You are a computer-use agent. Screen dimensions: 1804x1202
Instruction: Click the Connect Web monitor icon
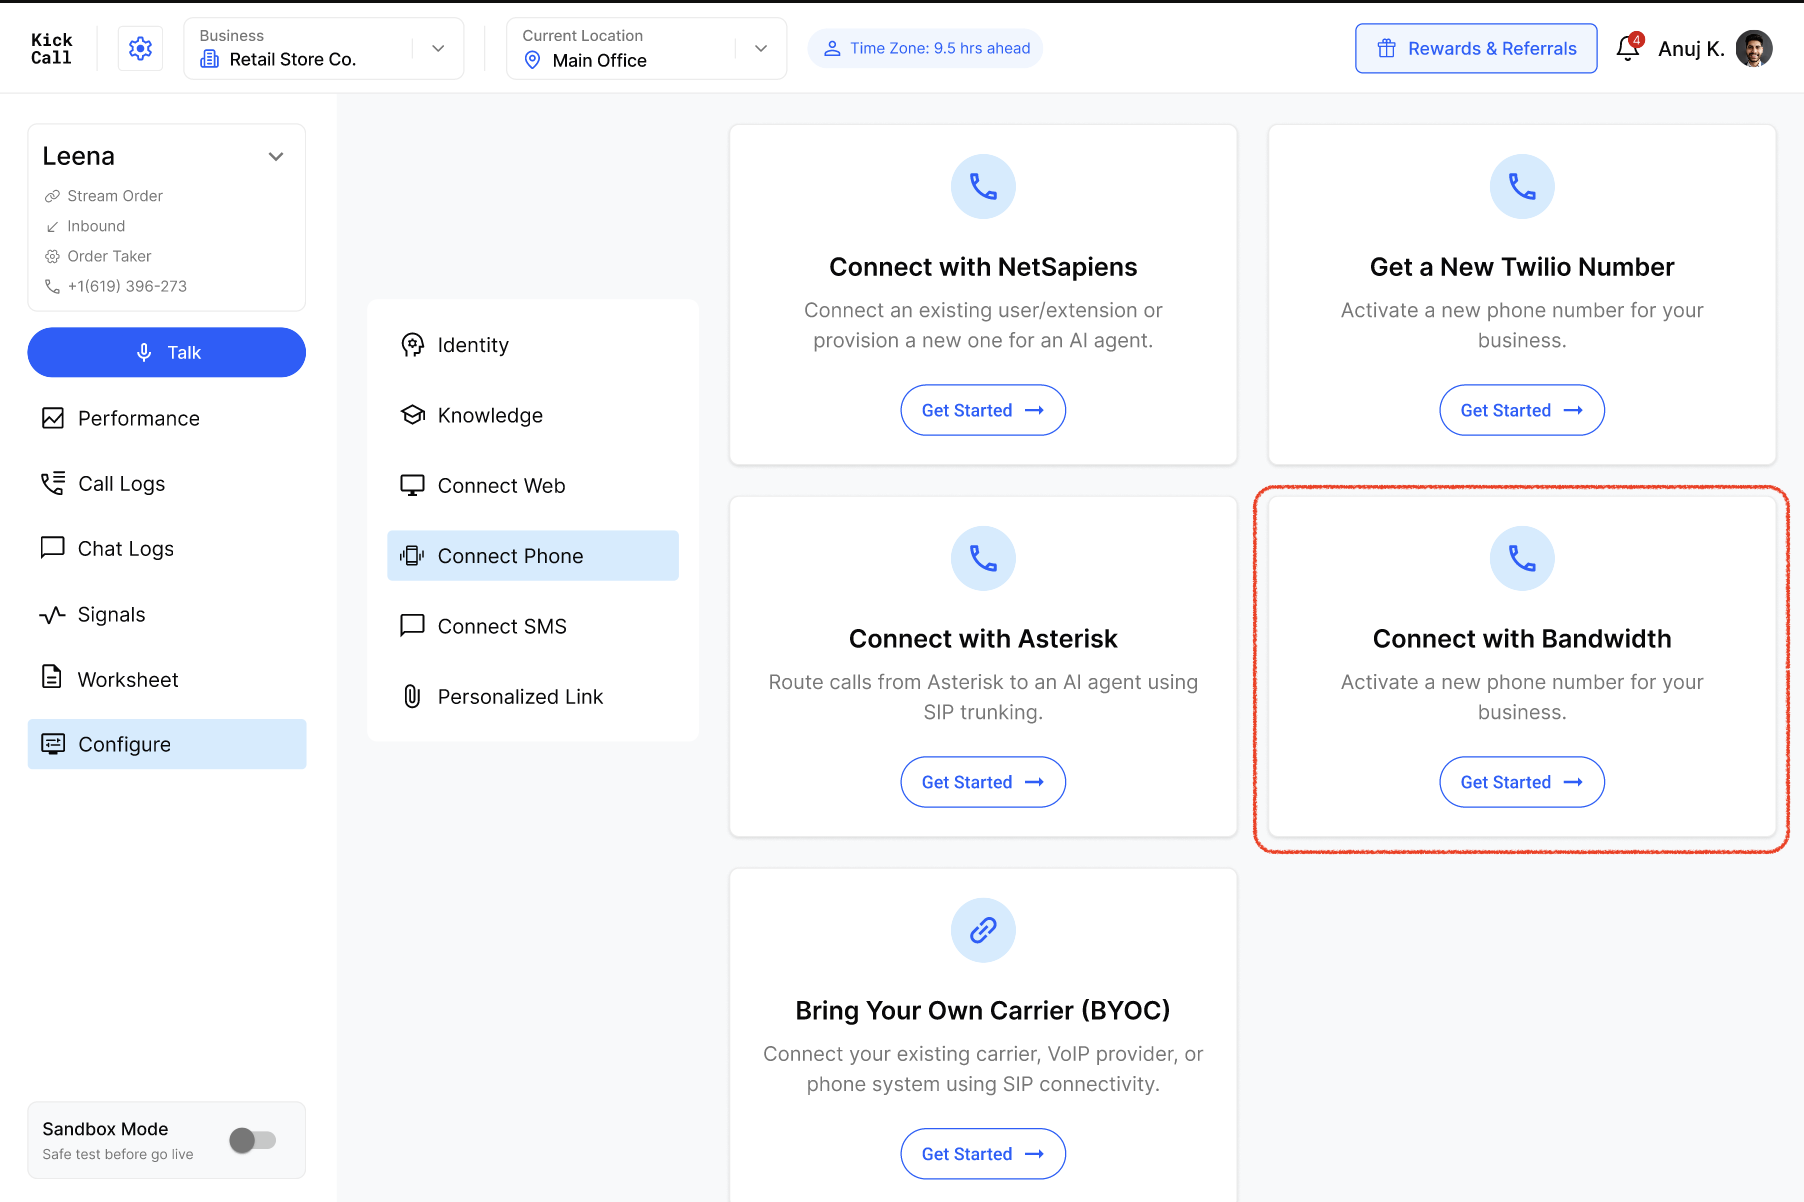click(x=412, y=485)
